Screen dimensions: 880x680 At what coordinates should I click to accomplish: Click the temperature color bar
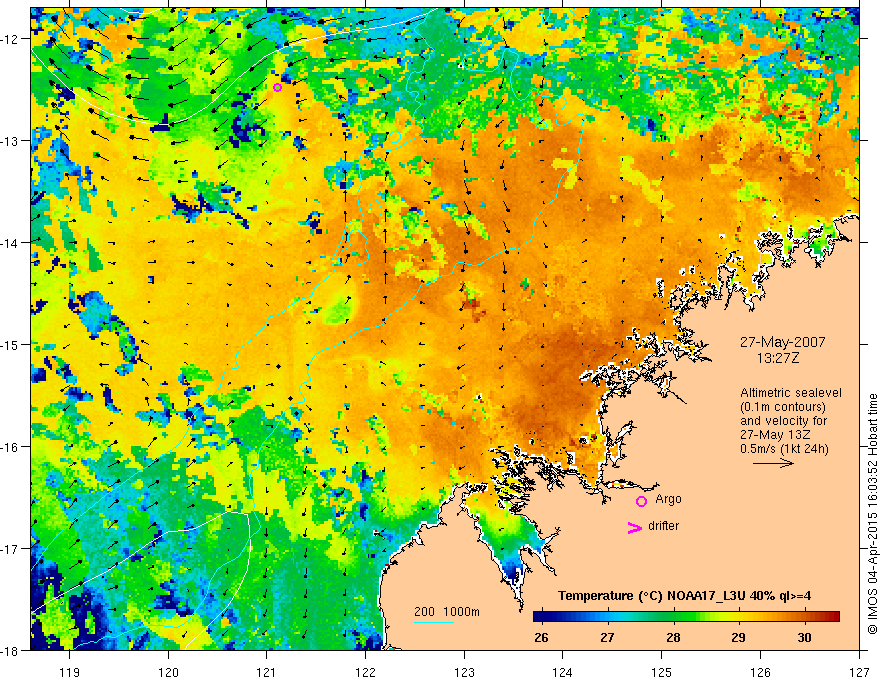[x=686, y=617]
